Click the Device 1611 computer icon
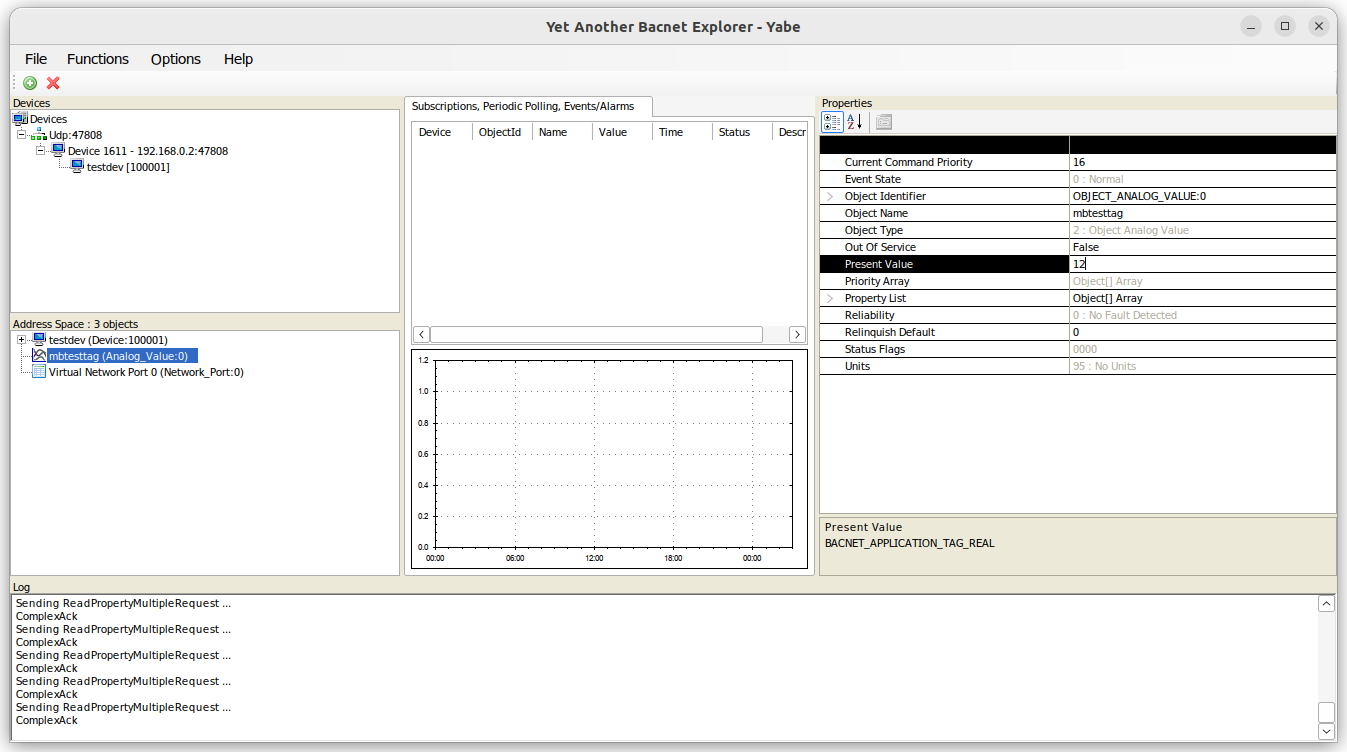 (59, 151)
